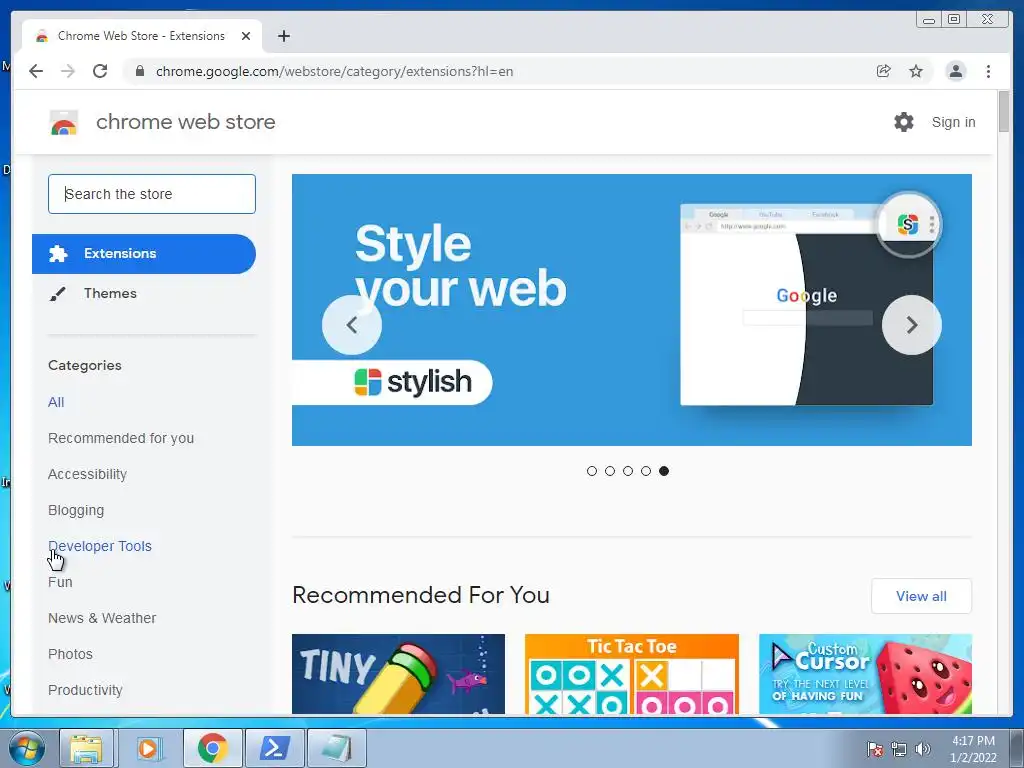Open Chrome's three-dot menu

coord(988,71)
